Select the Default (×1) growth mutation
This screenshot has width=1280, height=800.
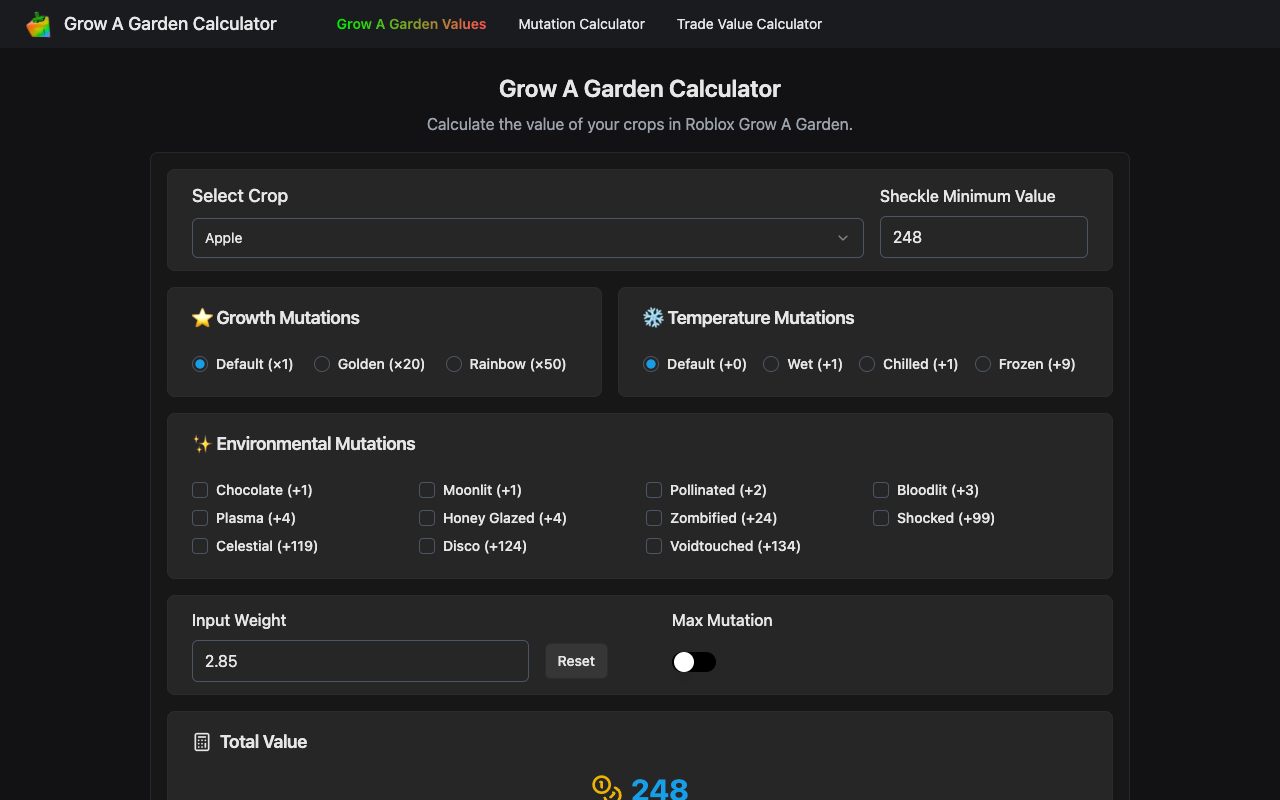click(x=200, y=364)
